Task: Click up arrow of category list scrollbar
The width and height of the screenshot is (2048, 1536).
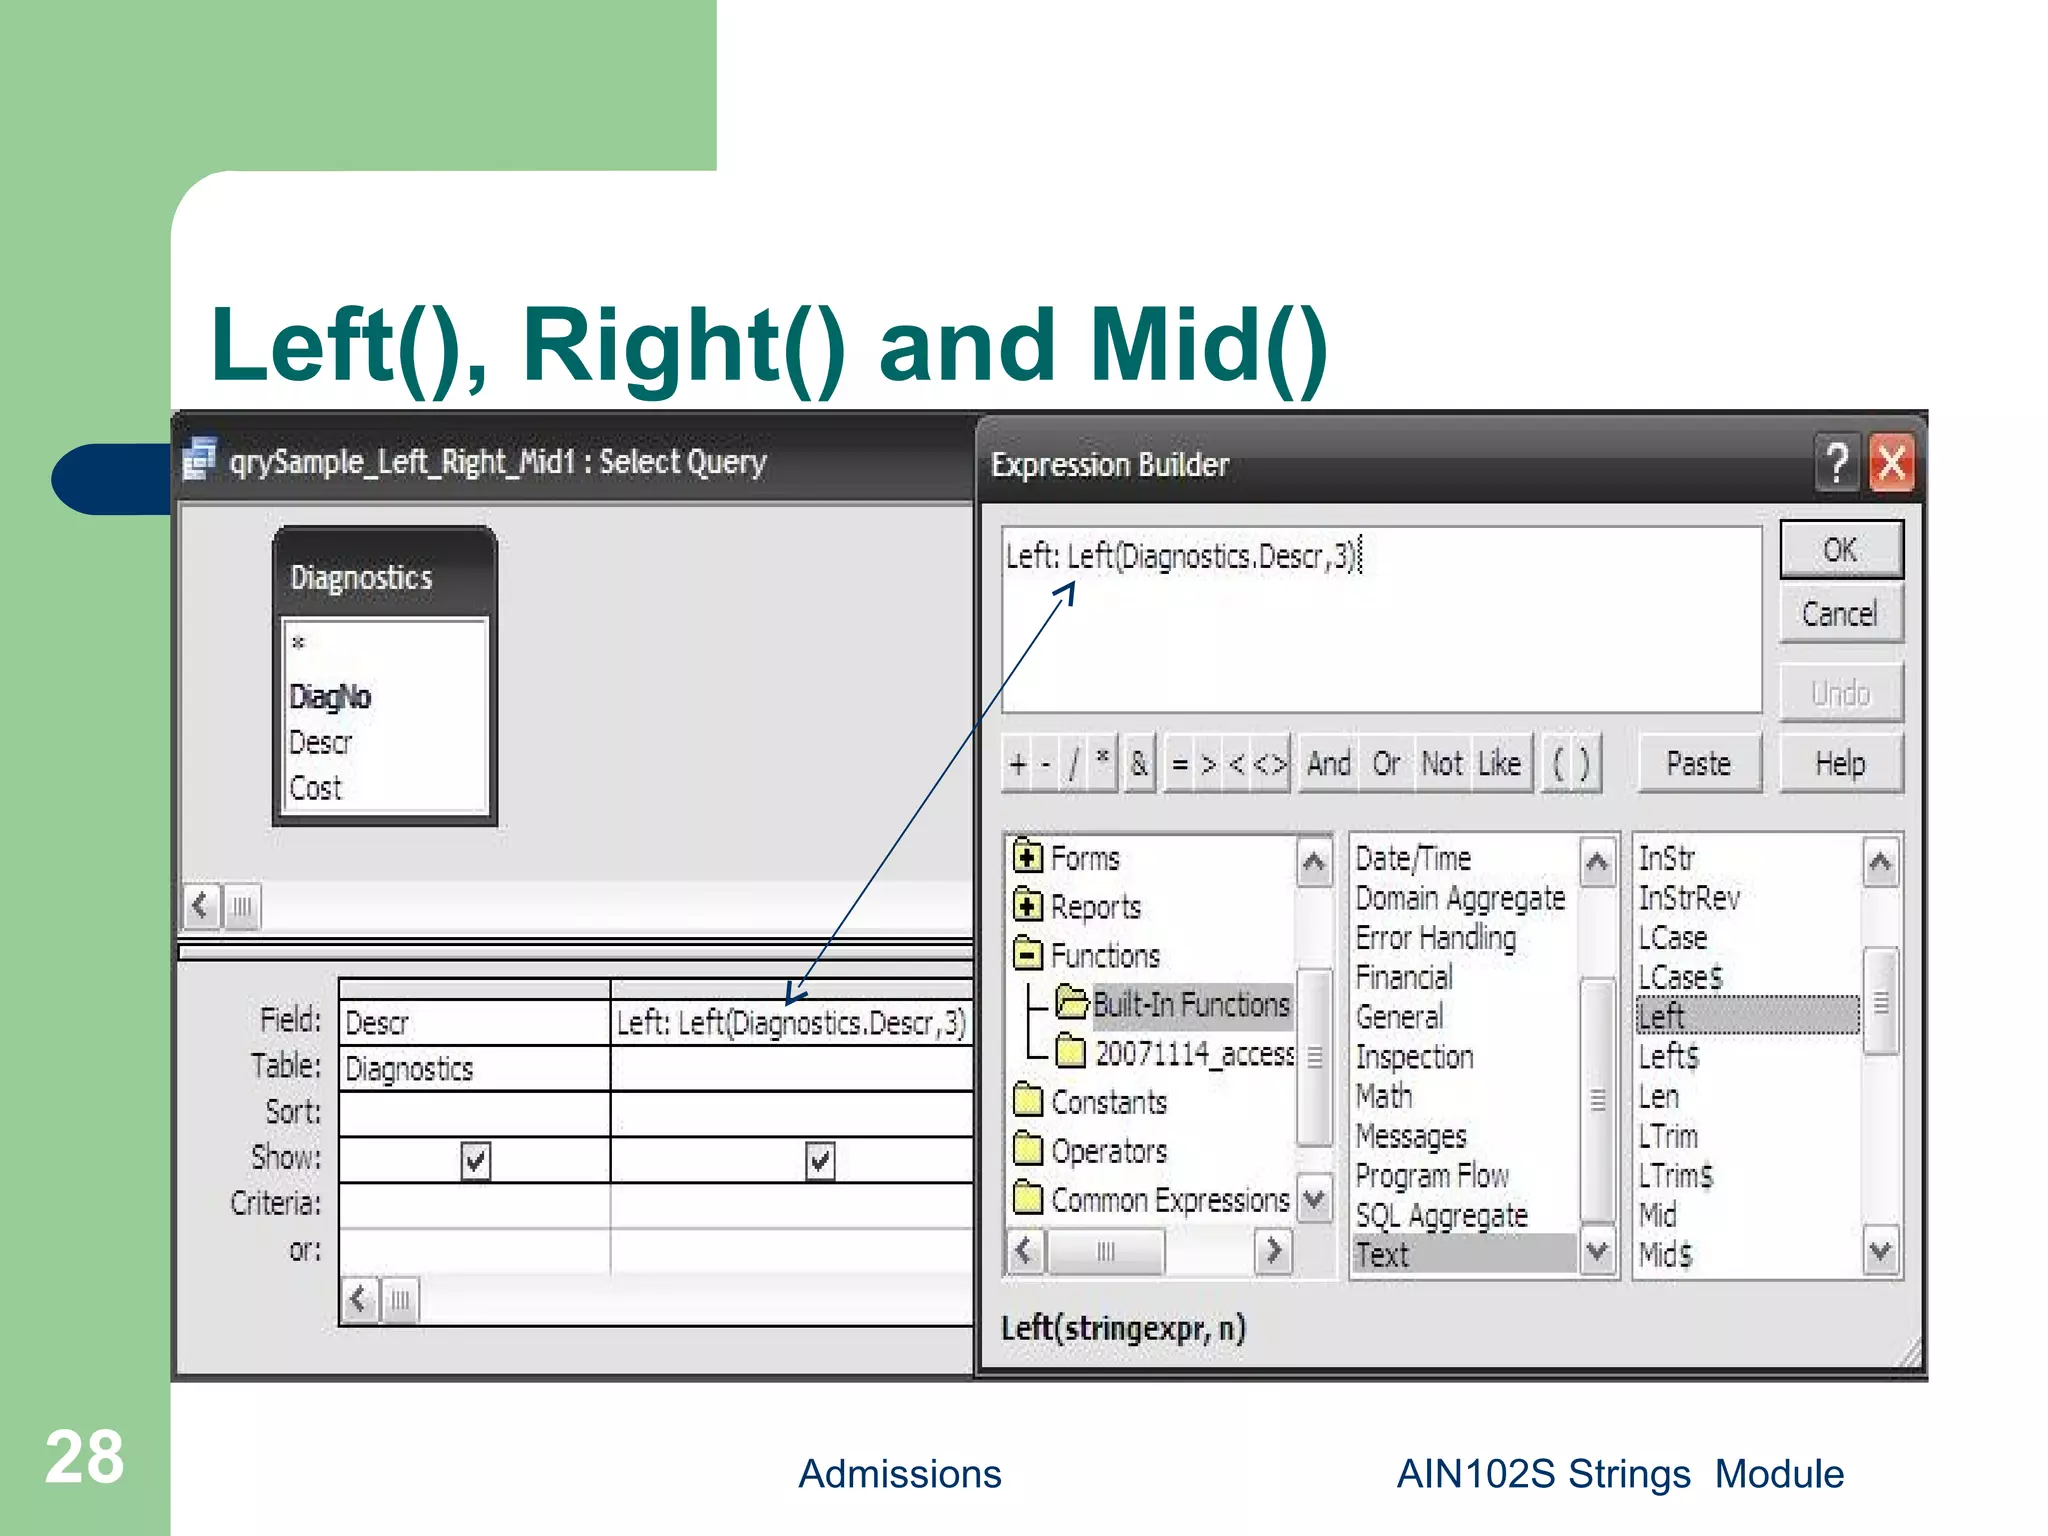Action: [1597, 862]
